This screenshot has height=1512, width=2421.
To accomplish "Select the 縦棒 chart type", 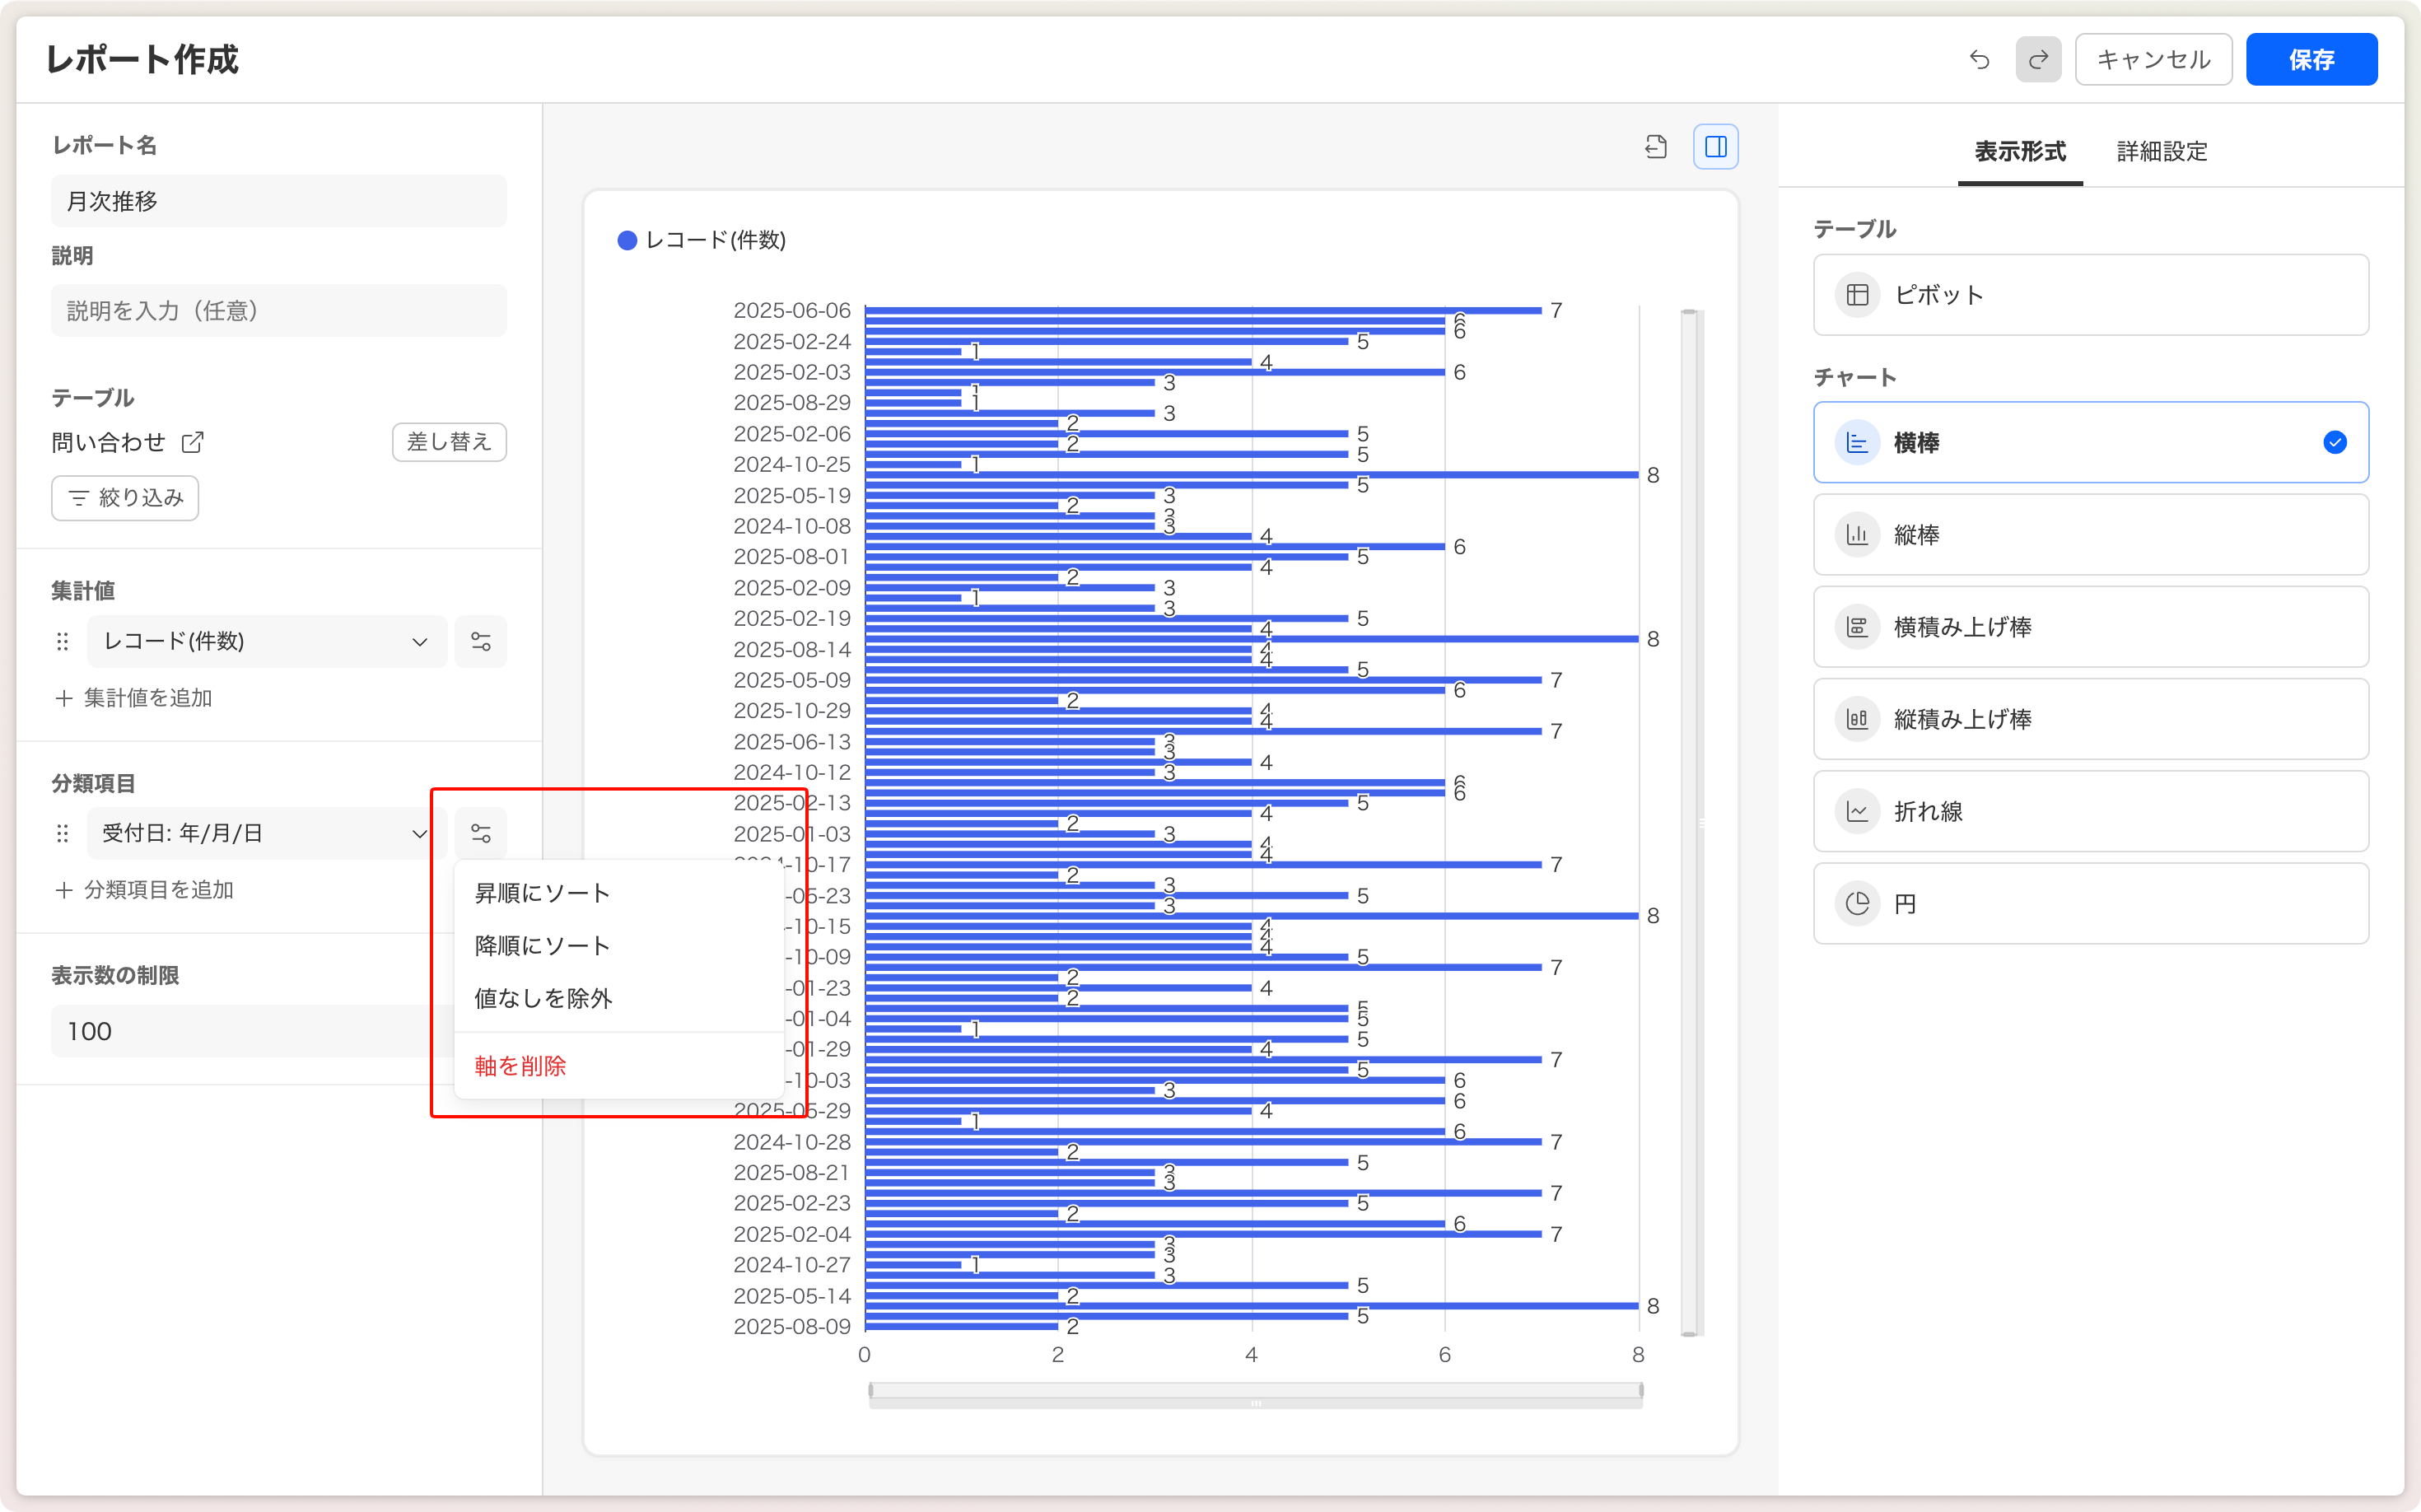I will tap(2090, 535).
